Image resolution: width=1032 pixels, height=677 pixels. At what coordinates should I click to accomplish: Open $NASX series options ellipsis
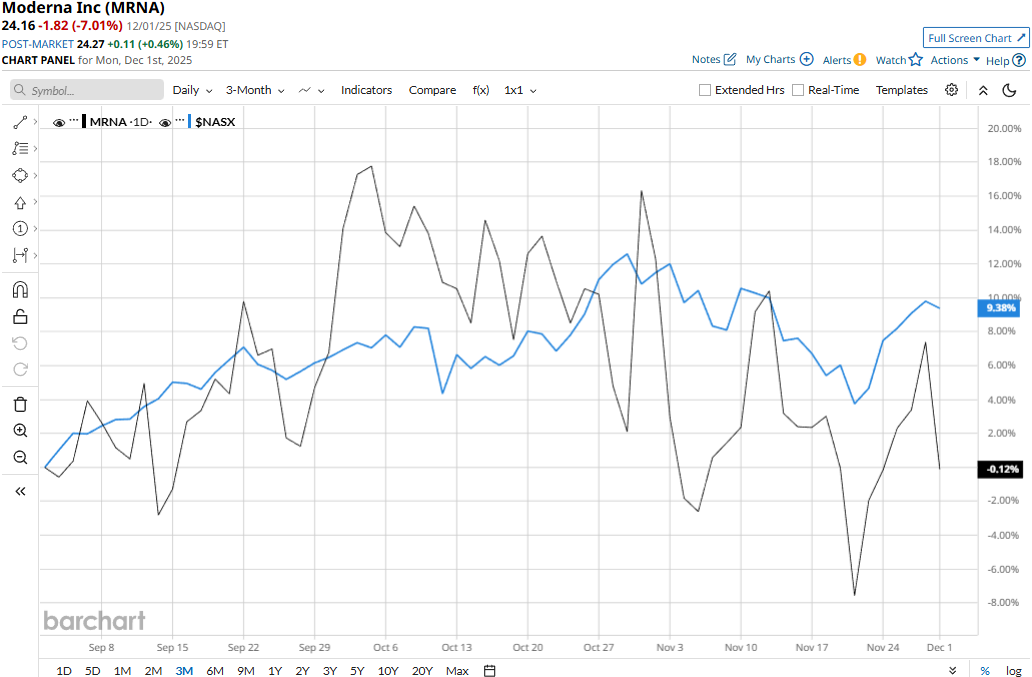click(x=180, y=120)
